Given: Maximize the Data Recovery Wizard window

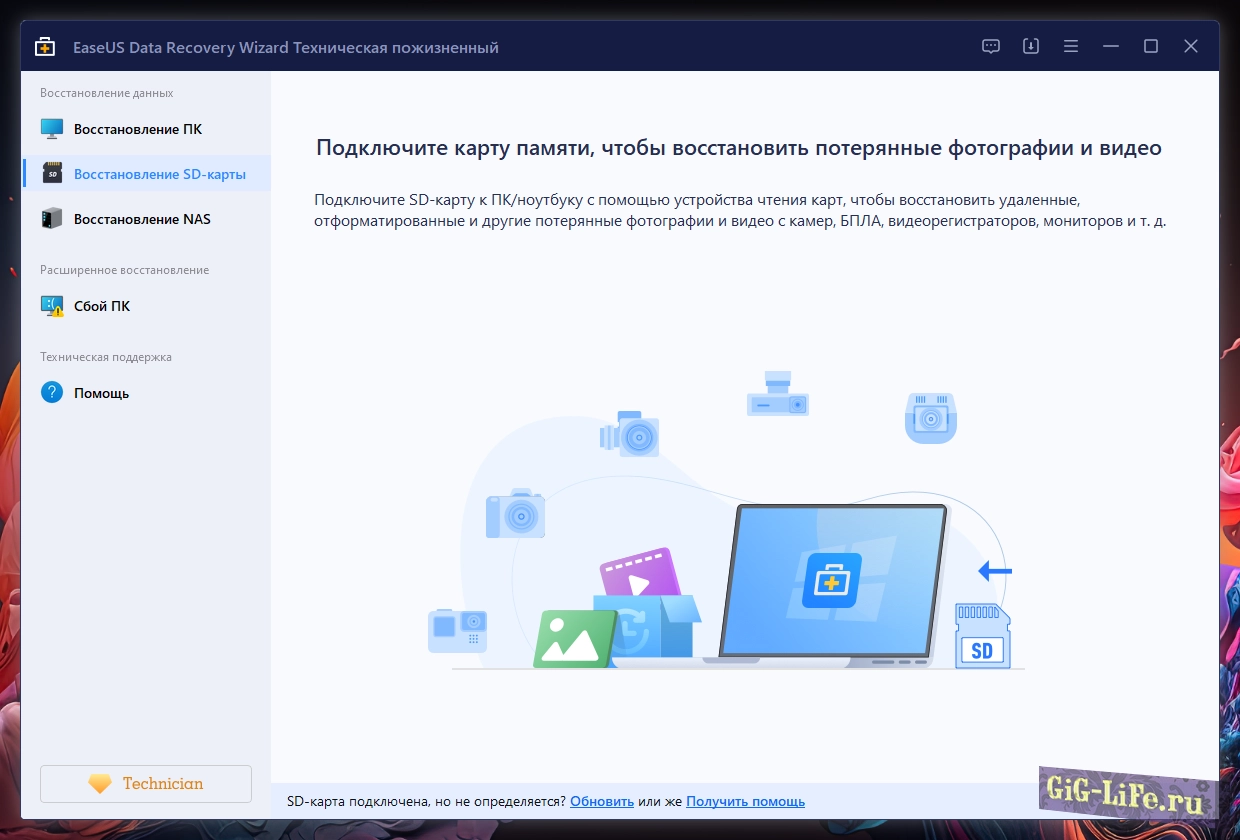Looking at the screenshot, I should click(1151, 47).
